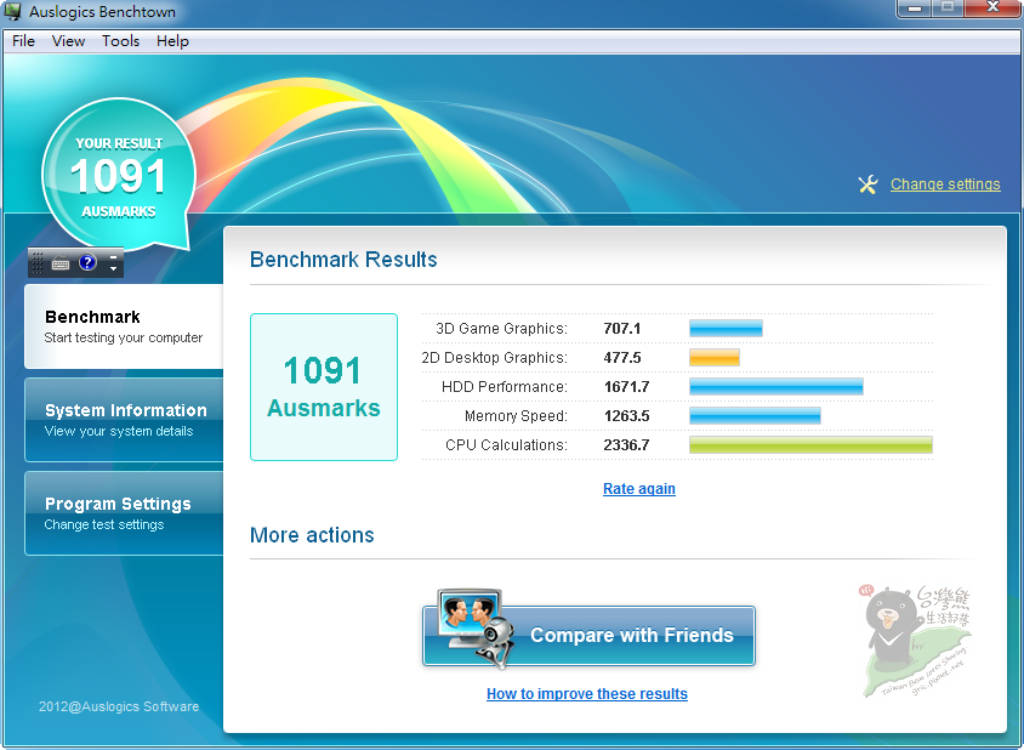Switch to the System Information tab
The height and width of the screenshot is (750, 1024).
[x=124, y=419]
